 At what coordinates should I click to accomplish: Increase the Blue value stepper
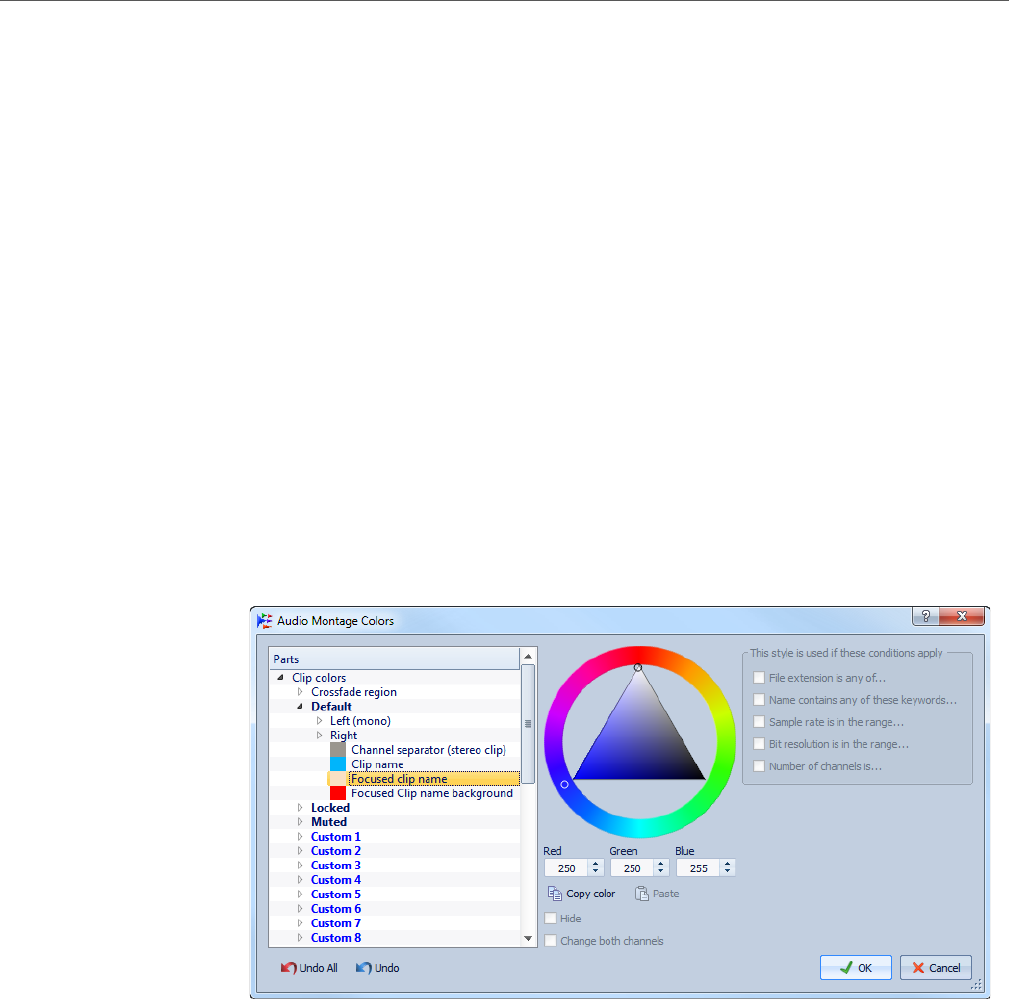coord(727,864)
